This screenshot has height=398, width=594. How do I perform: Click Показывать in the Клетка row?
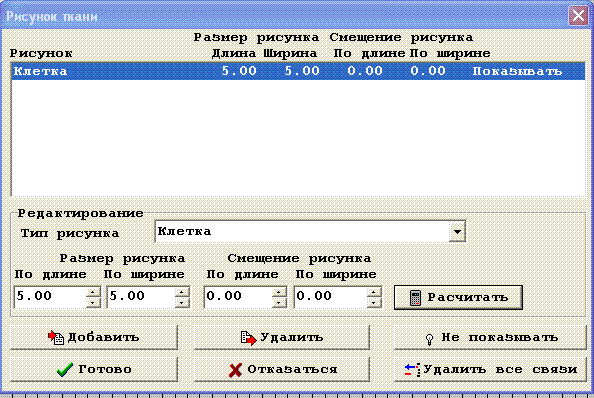(517, 71)
